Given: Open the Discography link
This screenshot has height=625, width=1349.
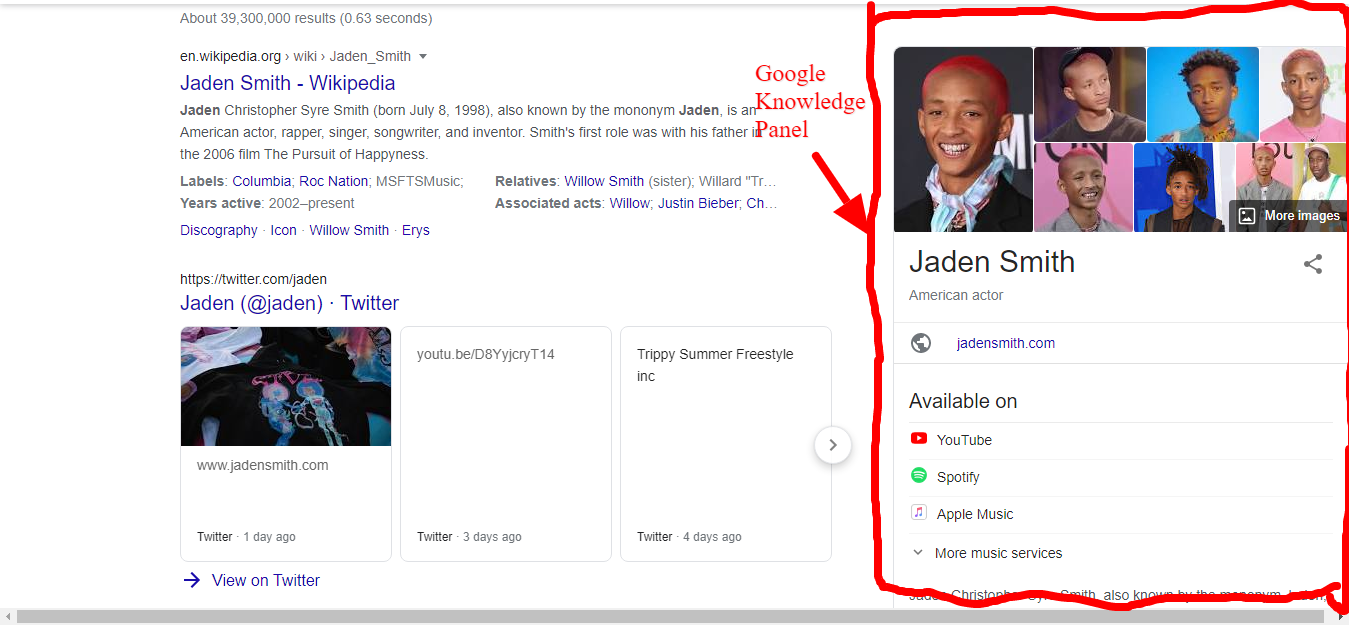Looking at the screenshot, I should click(218, 229).
